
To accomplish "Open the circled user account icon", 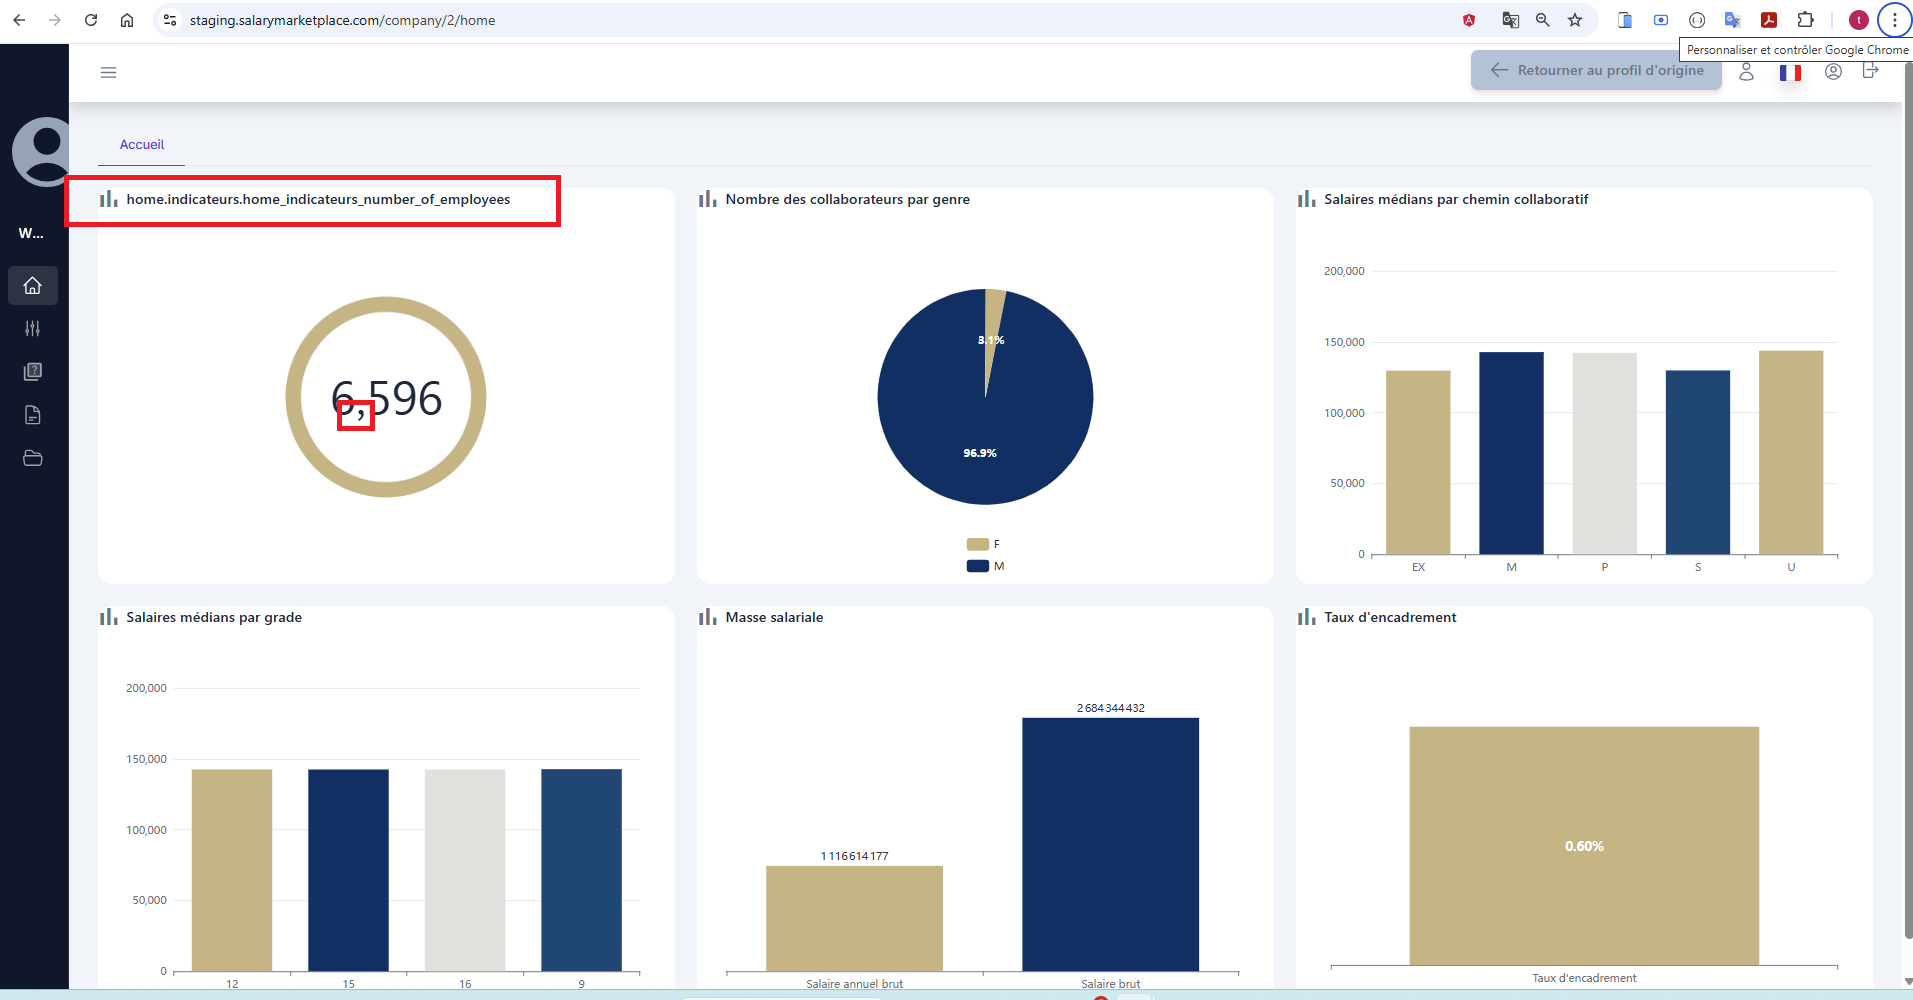I will coord(1833,72).
